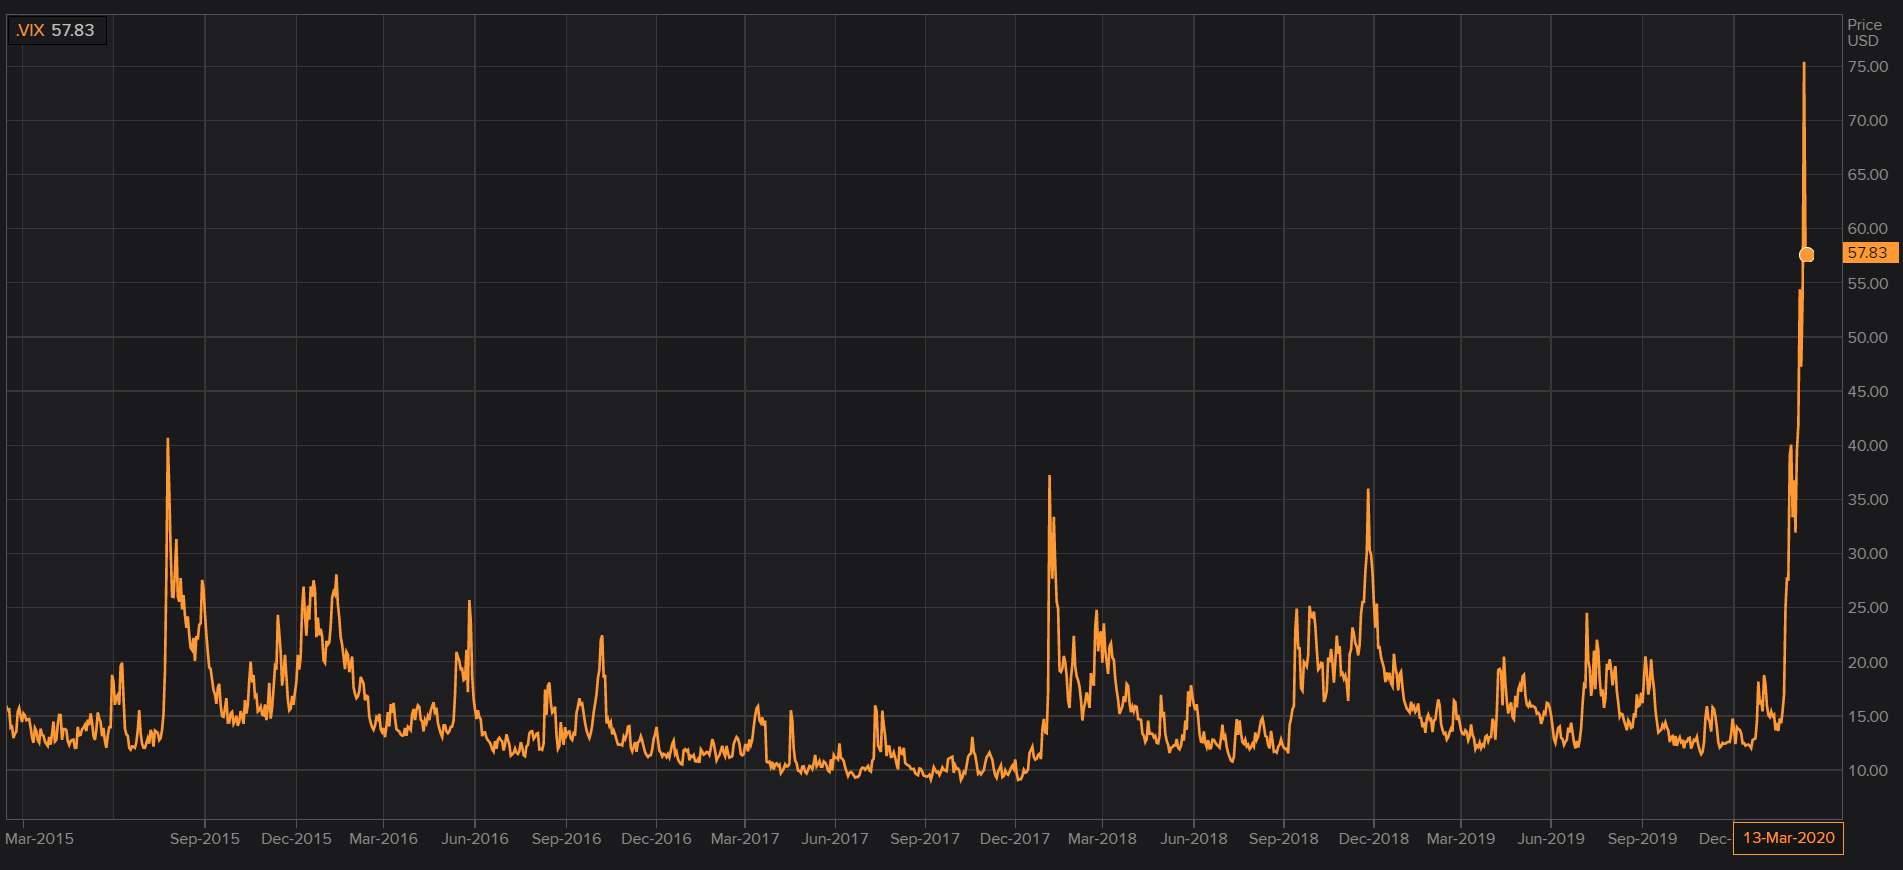Select the Mar-2019 date axis label
This screenshot has width=1903, height=870.
coord(1461,839)
